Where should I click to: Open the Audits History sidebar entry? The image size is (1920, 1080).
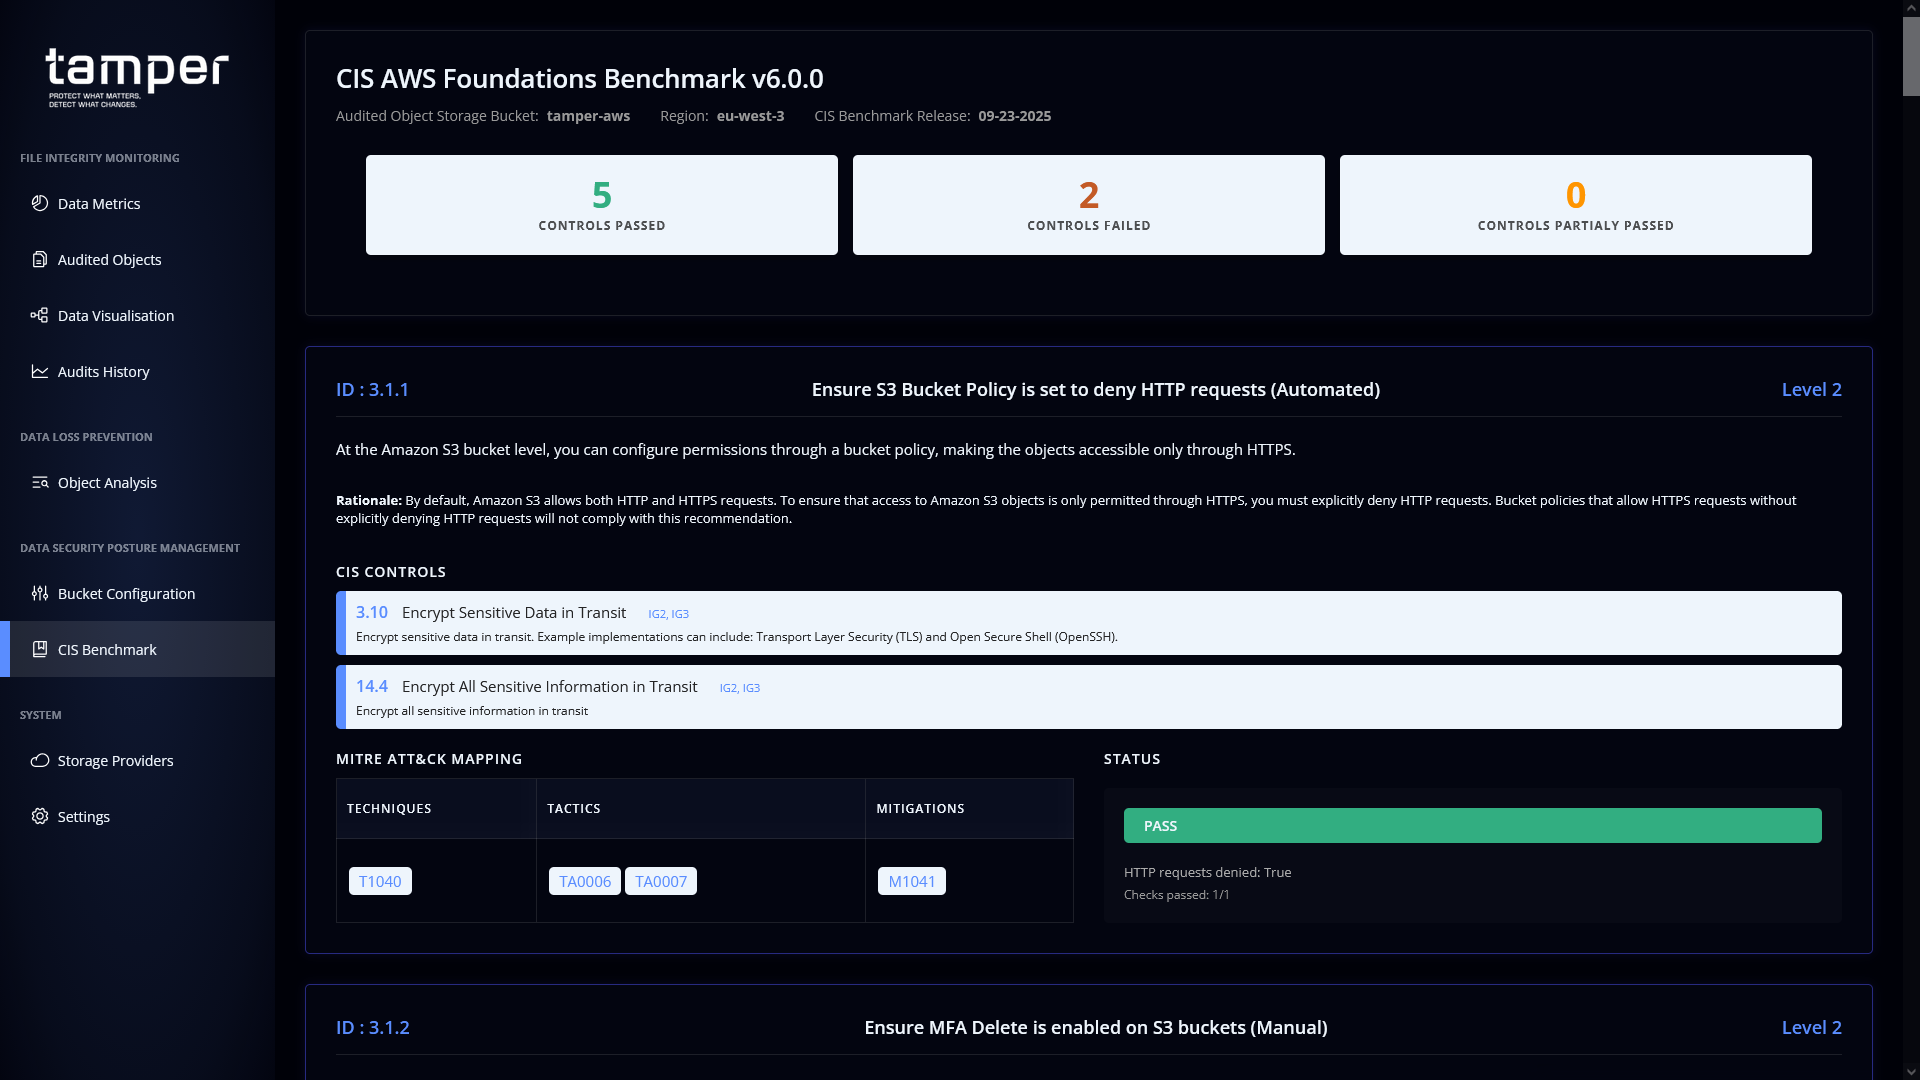pos(103,371)
